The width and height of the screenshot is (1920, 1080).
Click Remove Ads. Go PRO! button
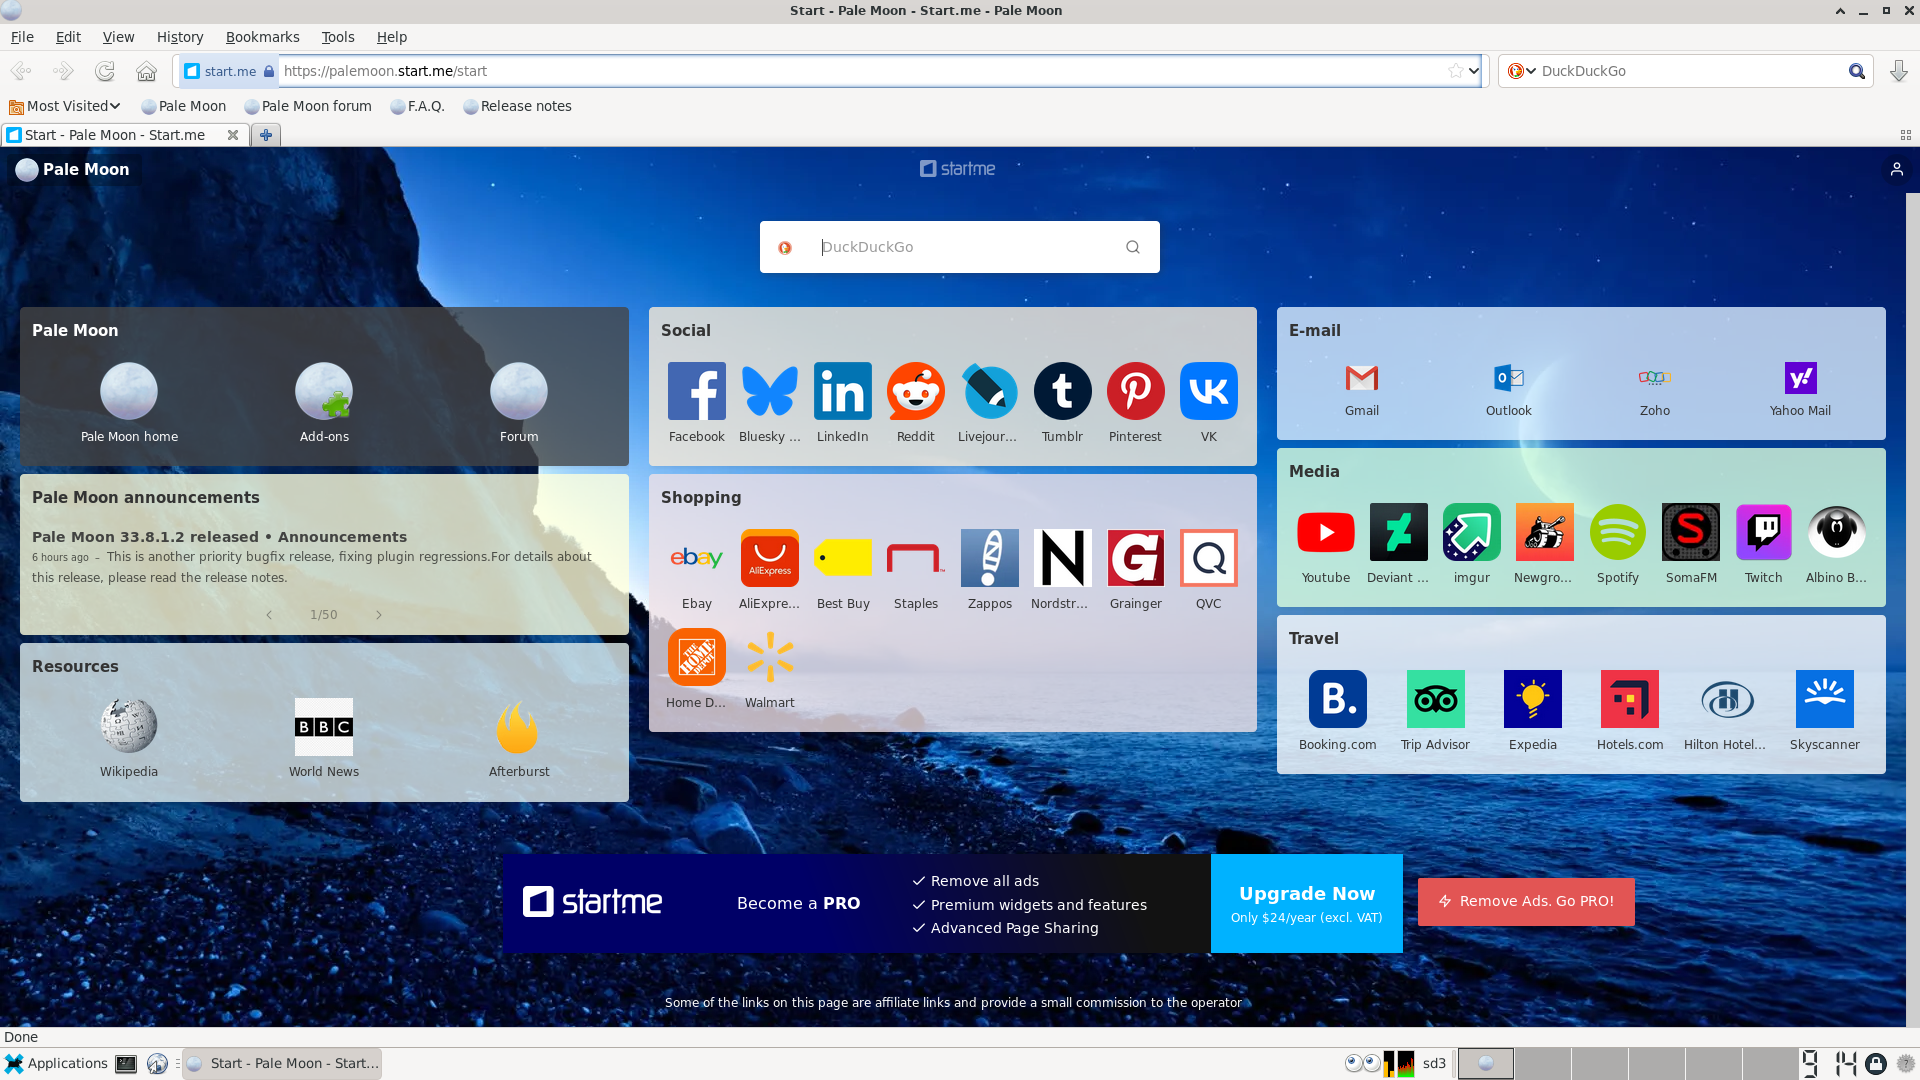coord(1526,901)
